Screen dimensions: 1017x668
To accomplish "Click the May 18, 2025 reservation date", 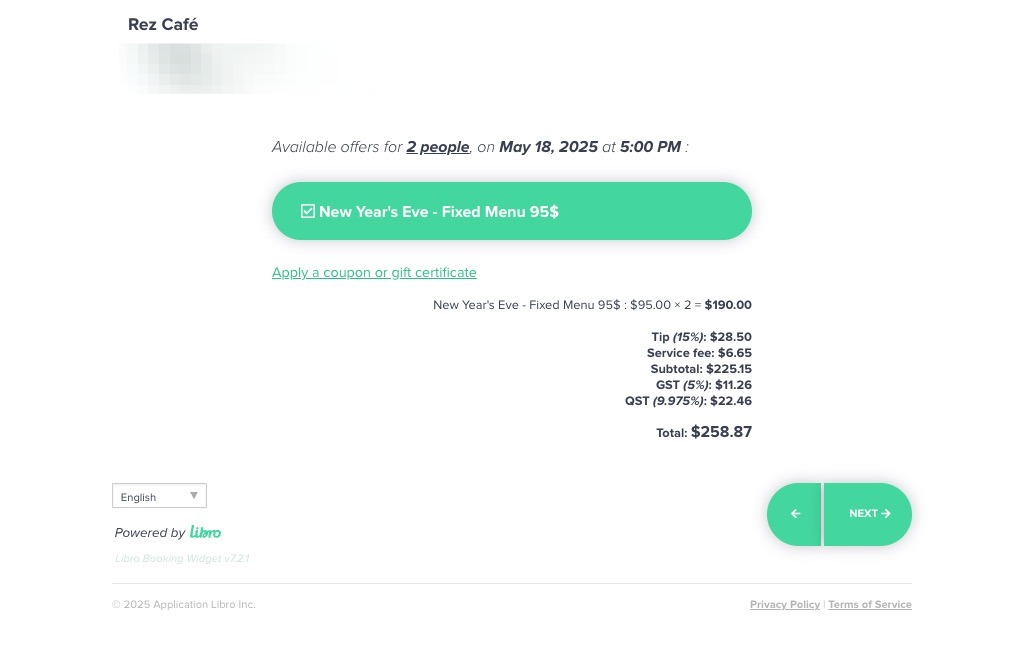I will coord(548,147).
